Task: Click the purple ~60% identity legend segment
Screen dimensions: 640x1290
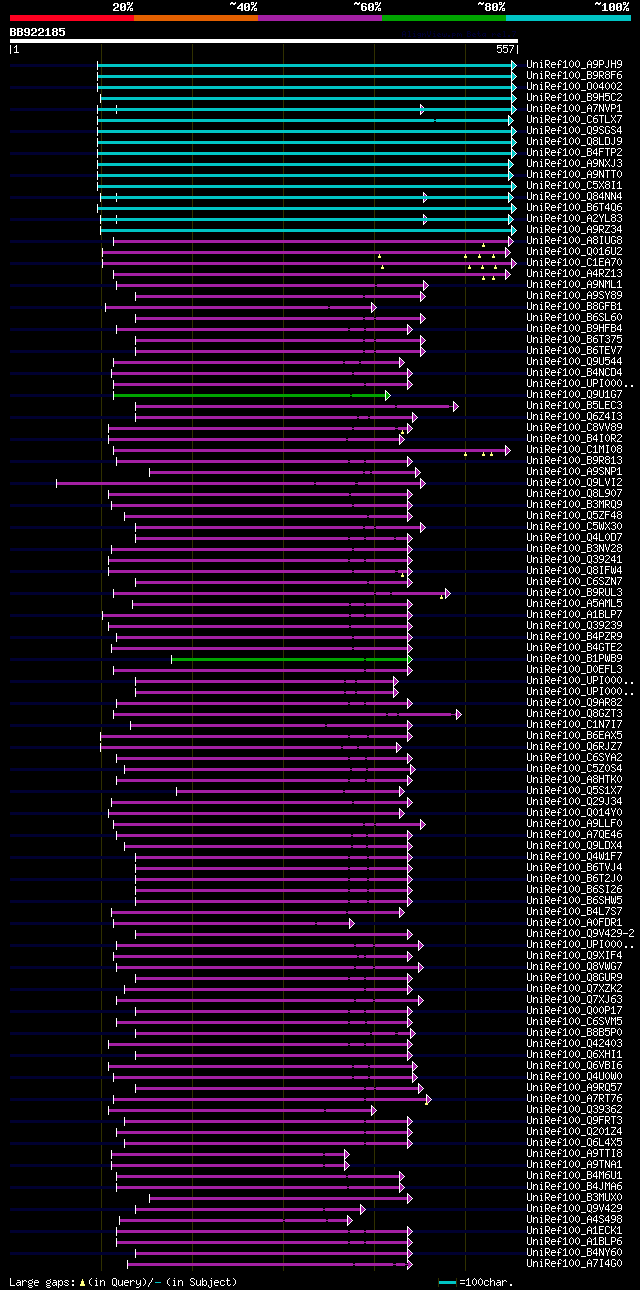Action: pyautogui.click(x=320, y=17)
